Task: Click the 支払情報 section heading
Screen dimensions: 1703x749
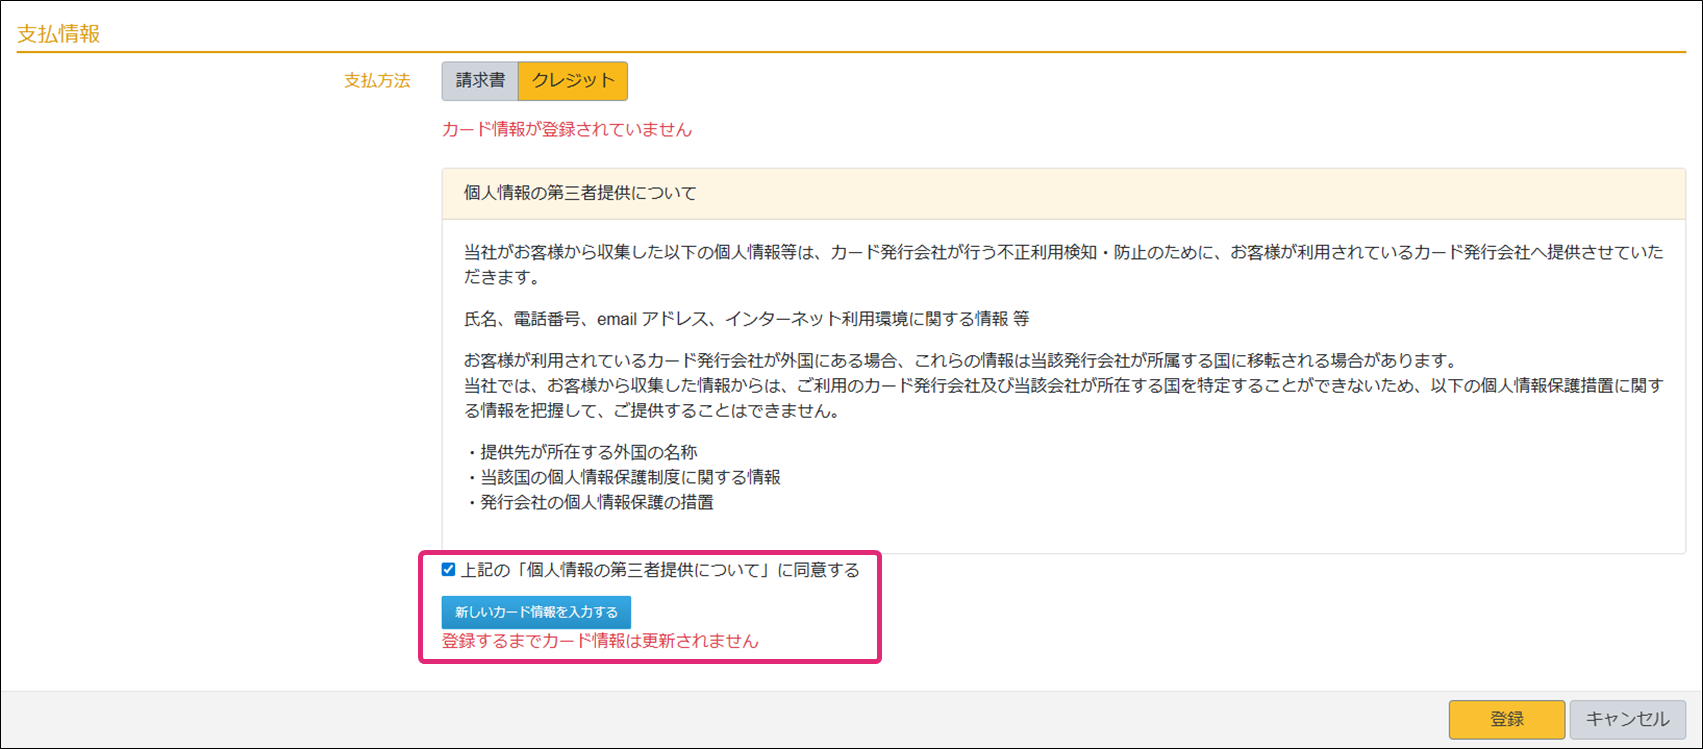Action: point(59,34)
